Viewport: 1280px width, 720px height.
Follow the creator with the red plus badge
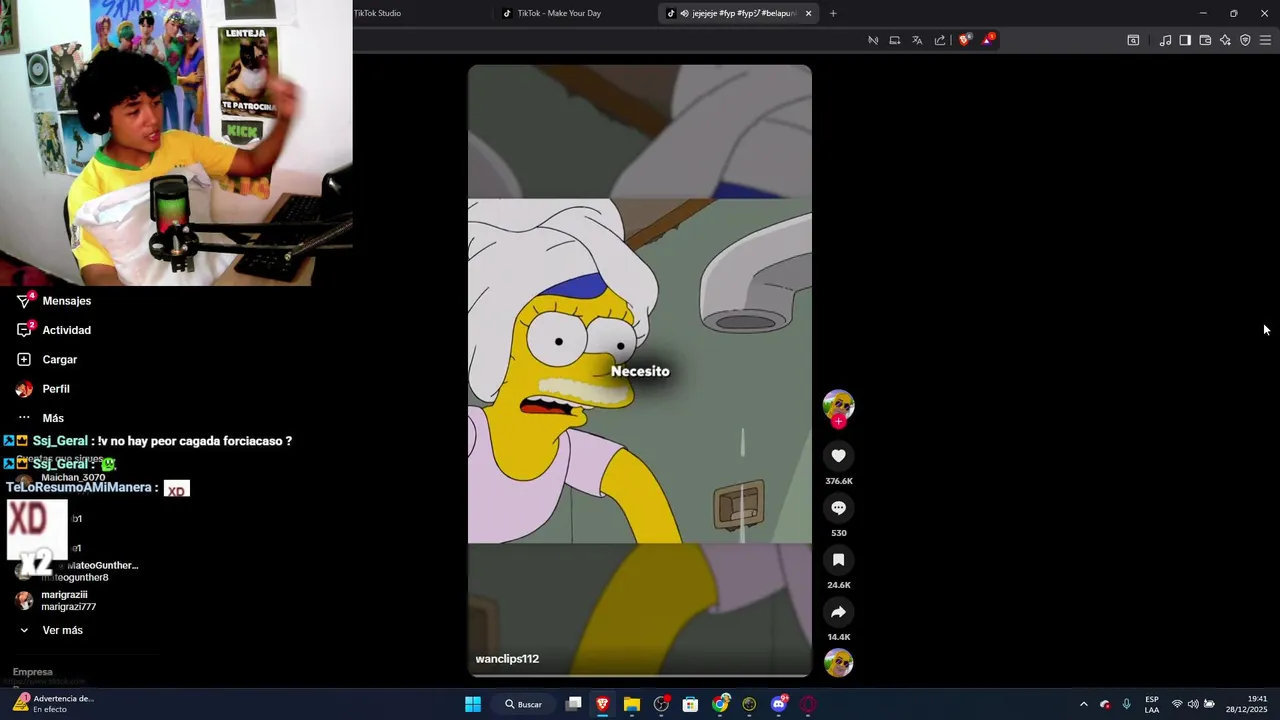838,422
